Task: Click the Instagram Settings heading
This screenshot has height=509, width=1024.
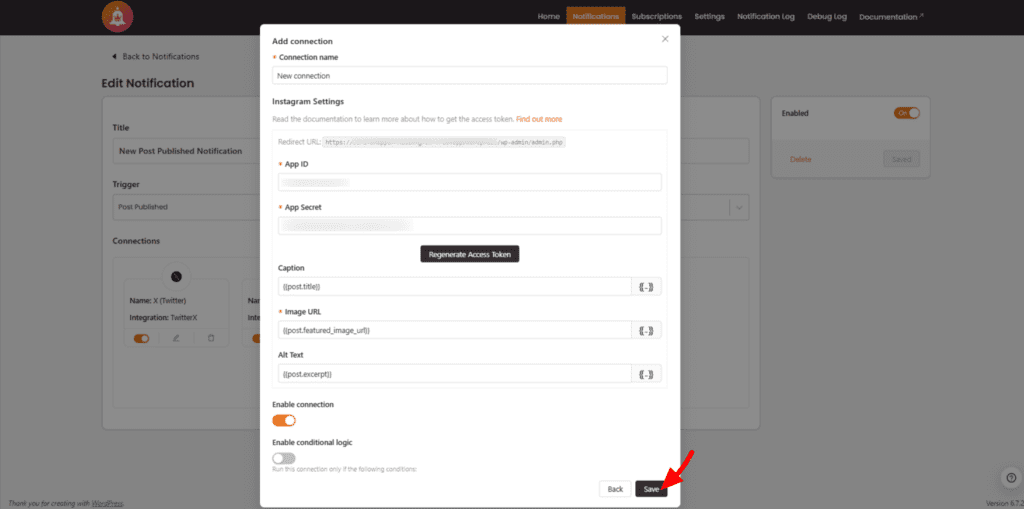Action: click(308, 101)
